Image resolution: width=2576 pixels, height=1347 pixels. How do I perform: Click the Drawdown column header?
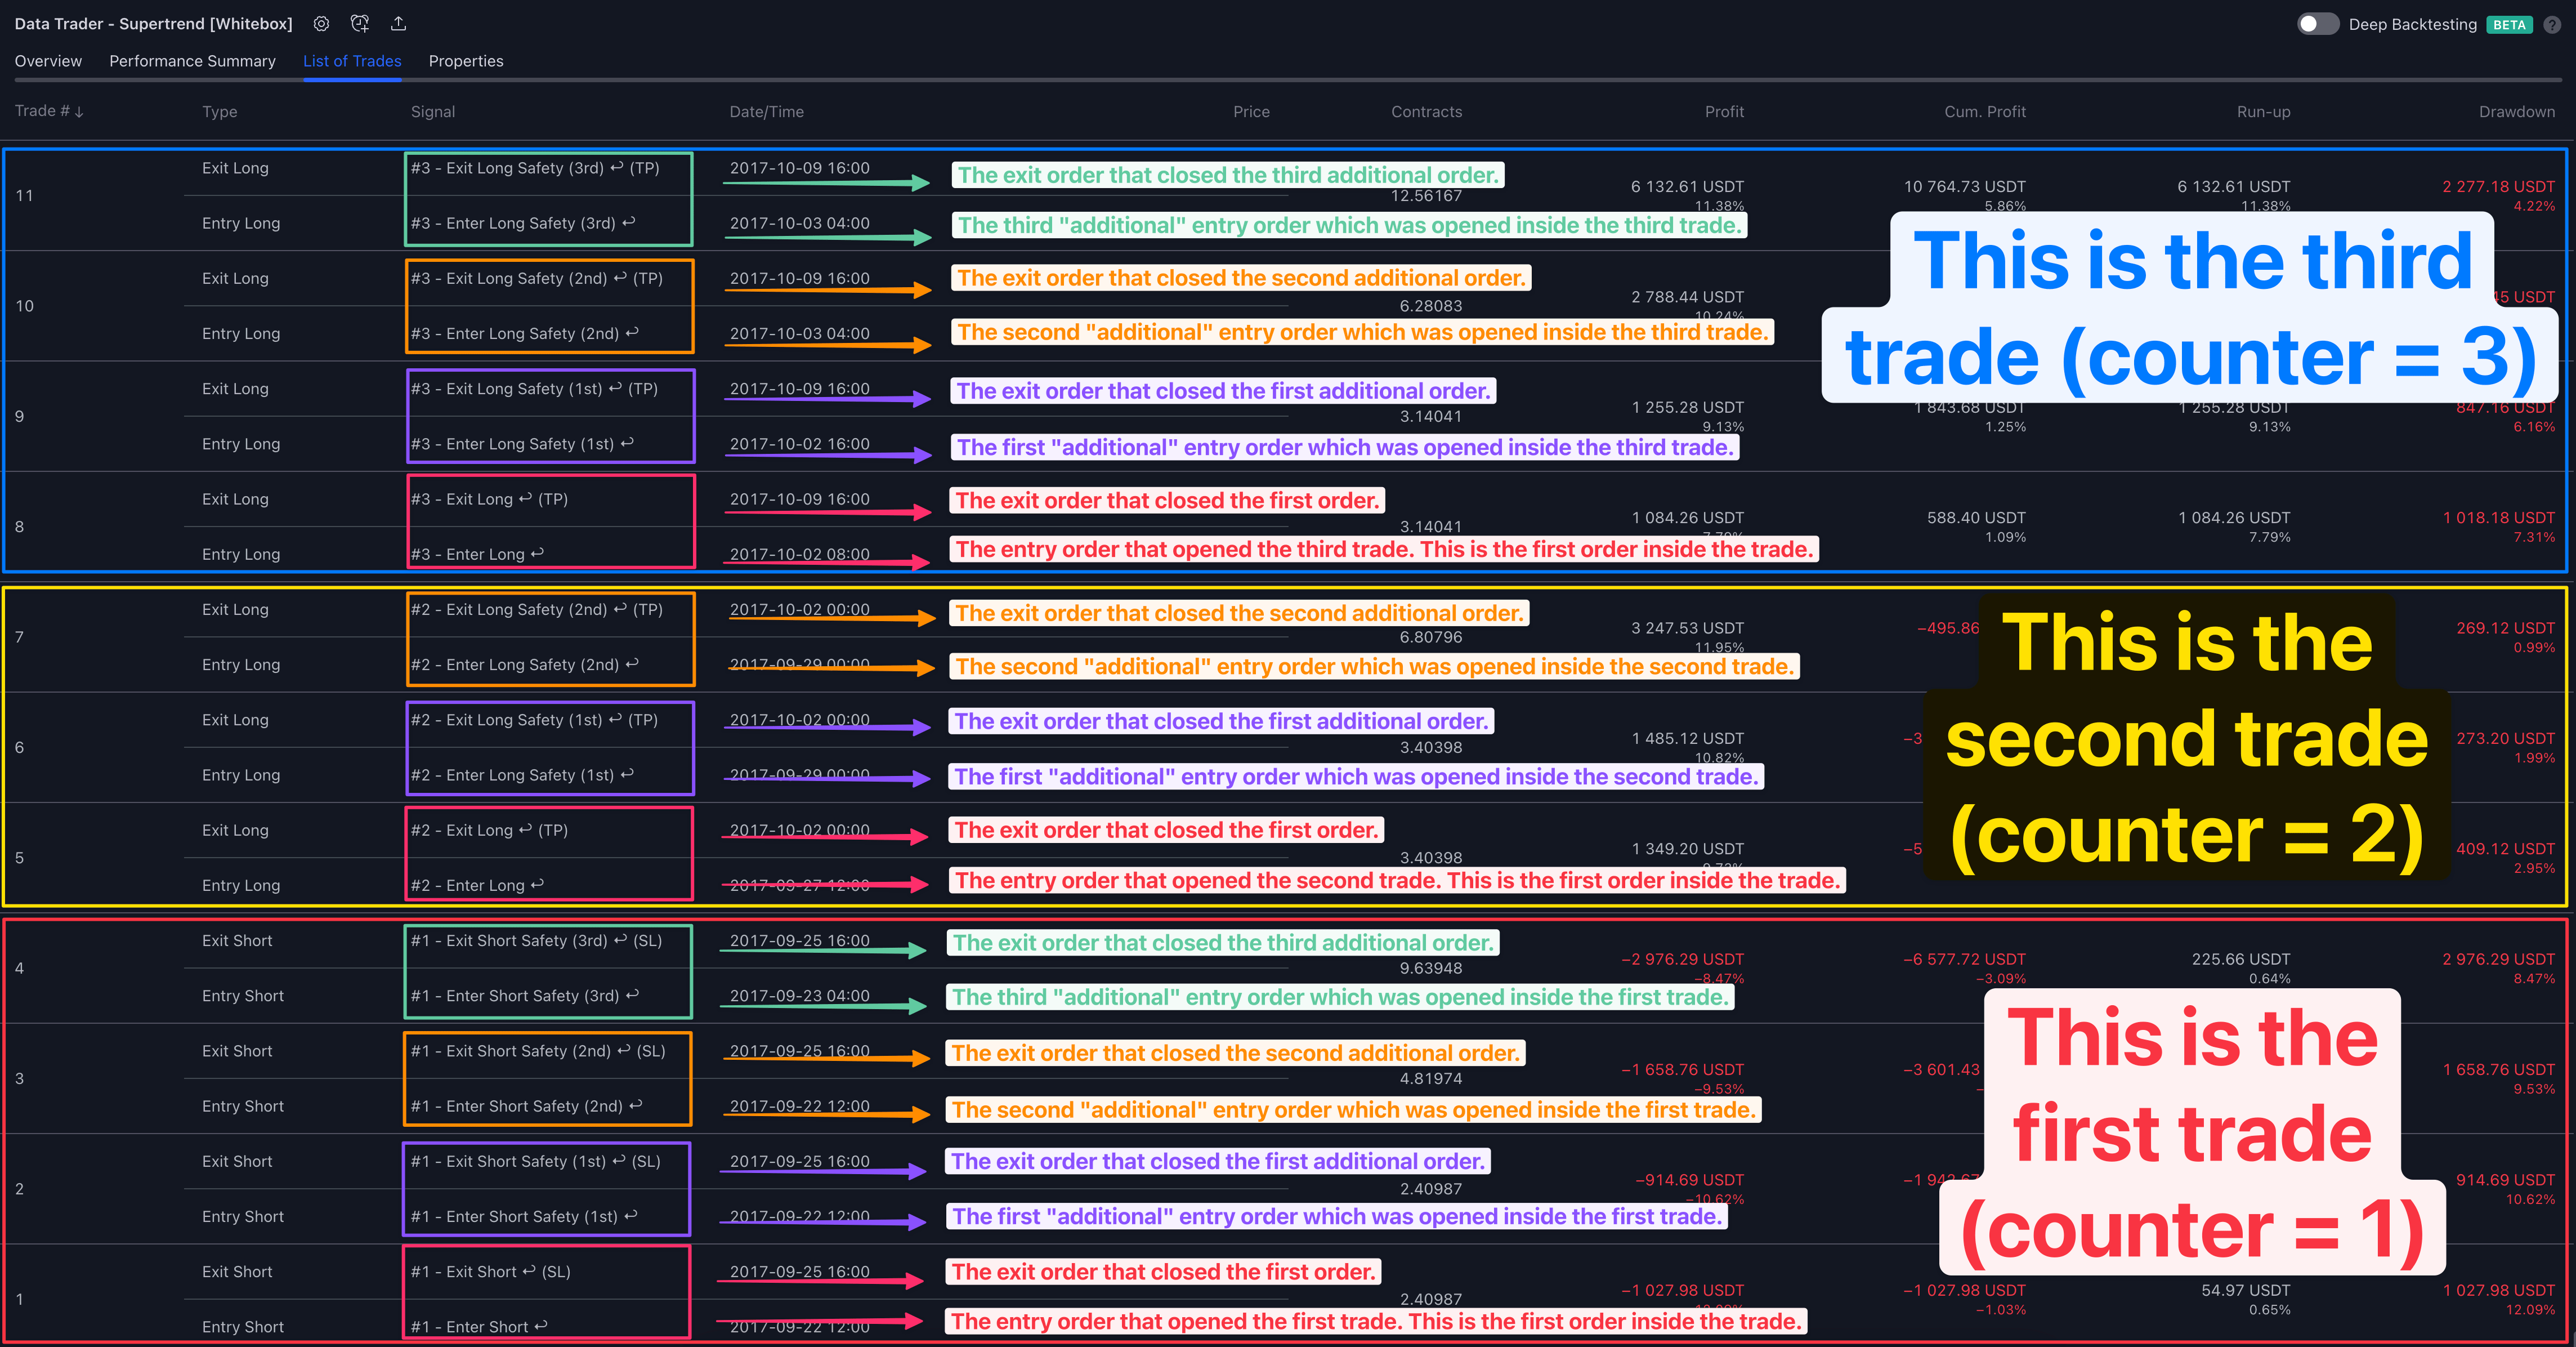coord(2516,111)
